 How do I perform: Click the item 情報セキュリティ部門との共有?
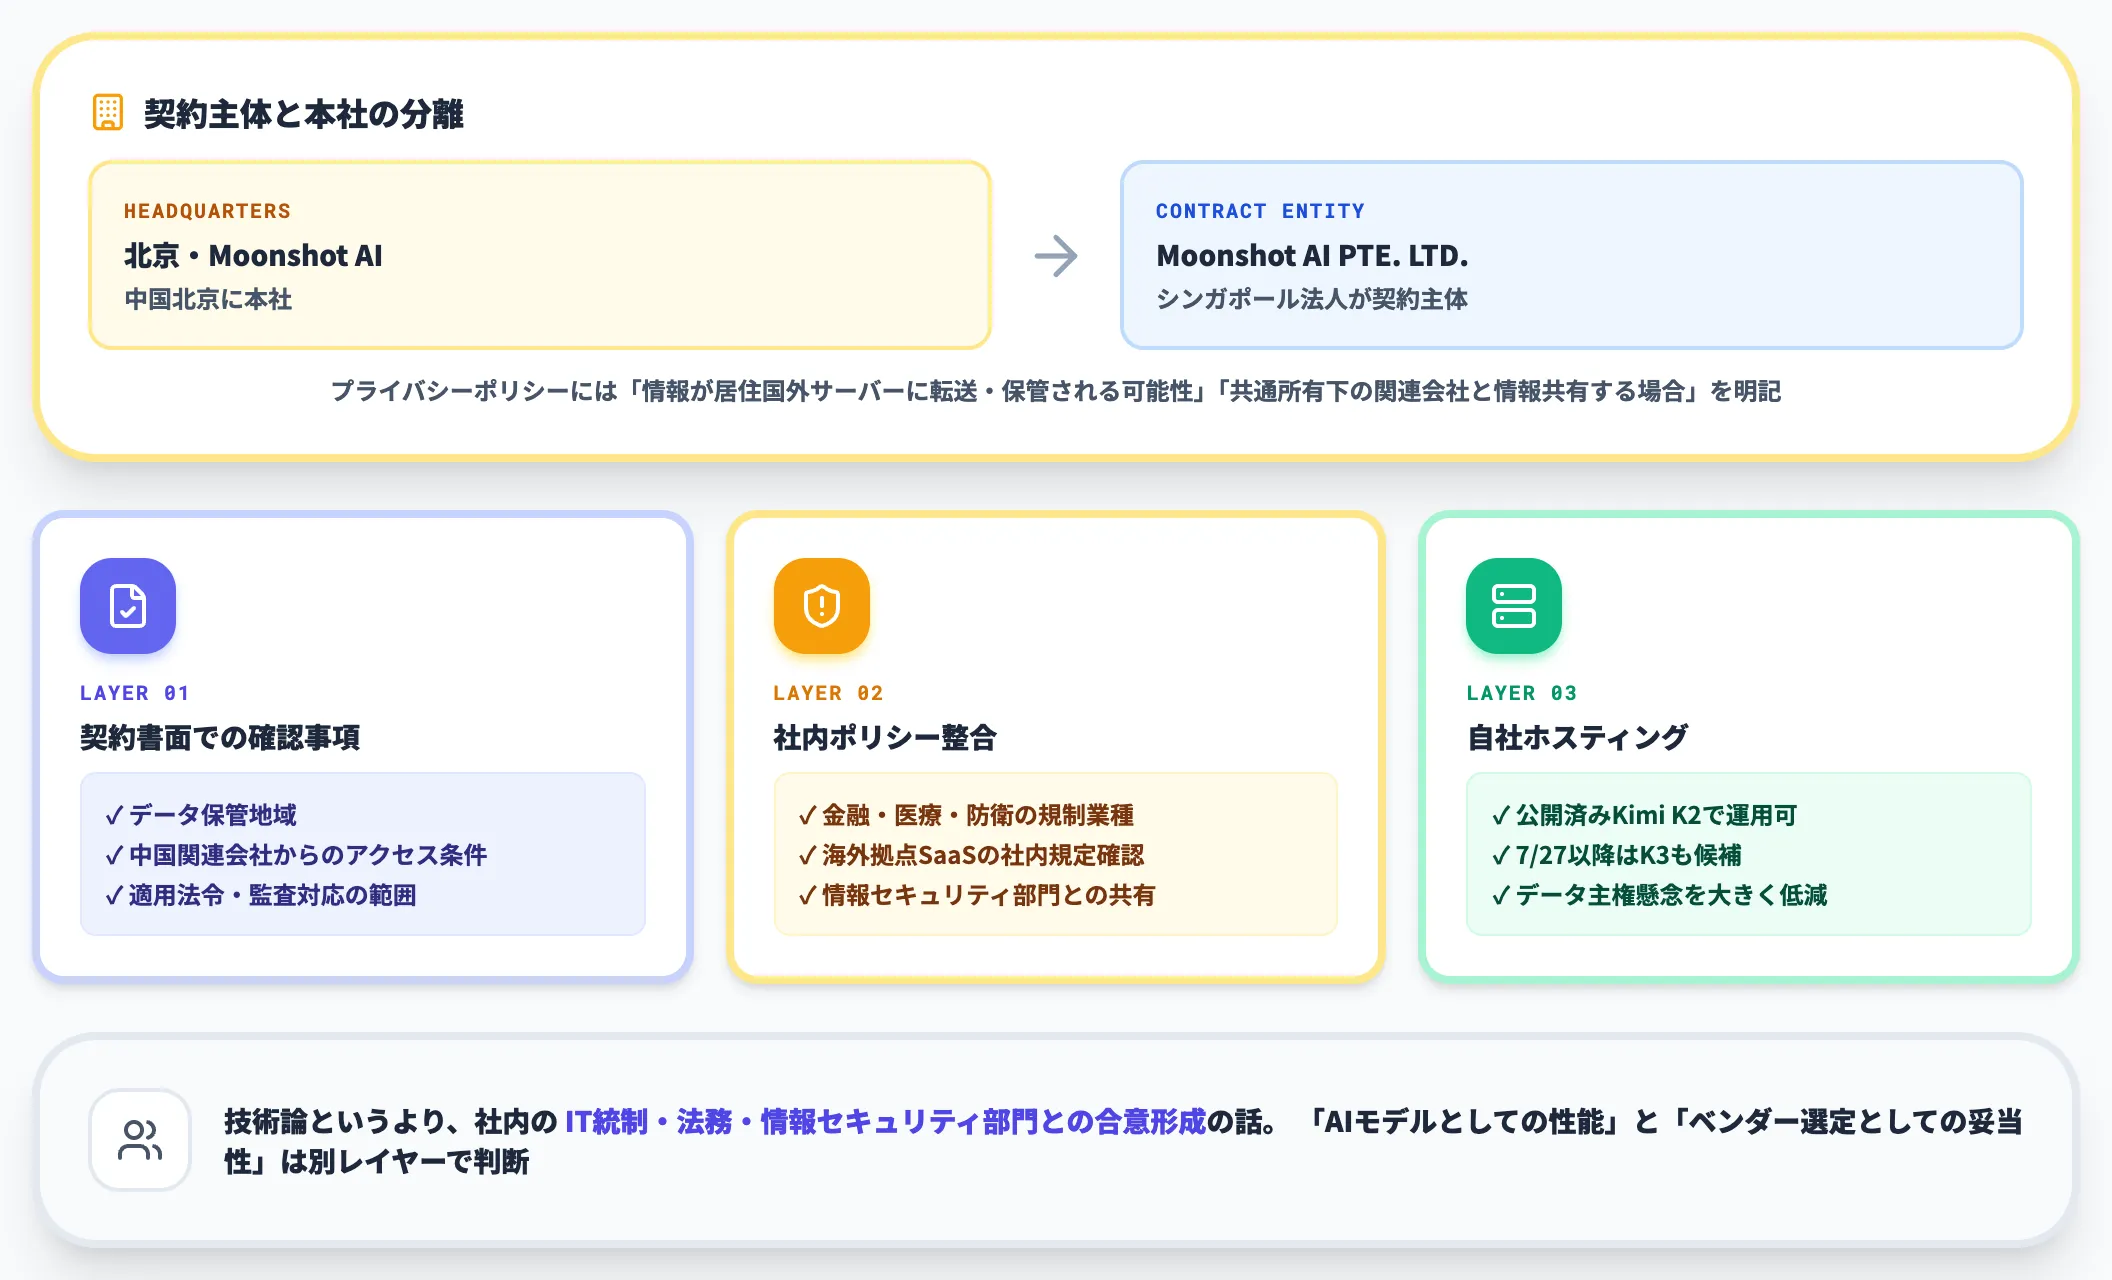pyautogui.click(x=976, y=895)
